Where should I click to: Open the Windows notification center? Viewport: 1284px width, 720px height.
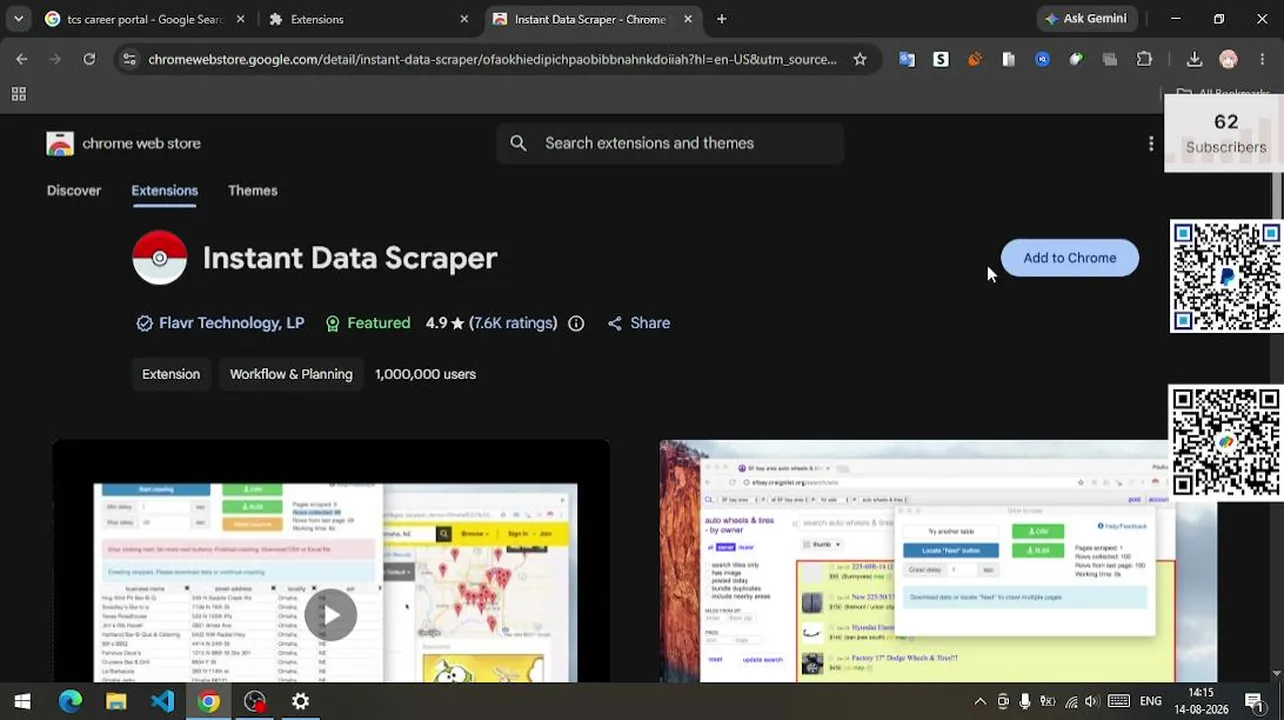1254,701
